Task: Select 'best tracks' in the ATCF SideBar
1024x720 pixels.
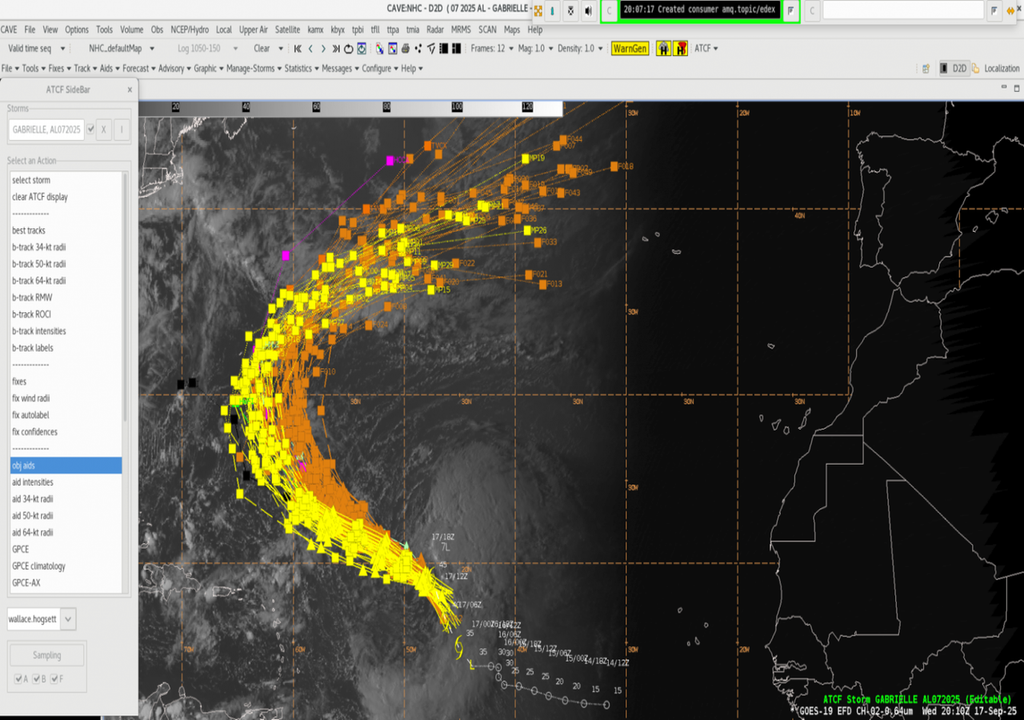Action: (30, 230)
